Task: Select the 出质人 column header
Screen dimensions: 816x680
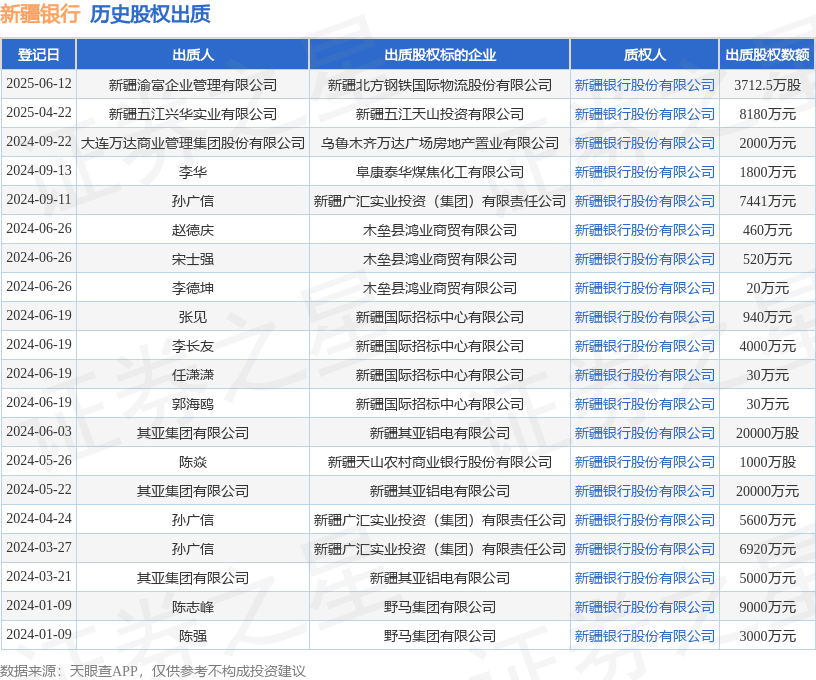Action: (193, 55)
